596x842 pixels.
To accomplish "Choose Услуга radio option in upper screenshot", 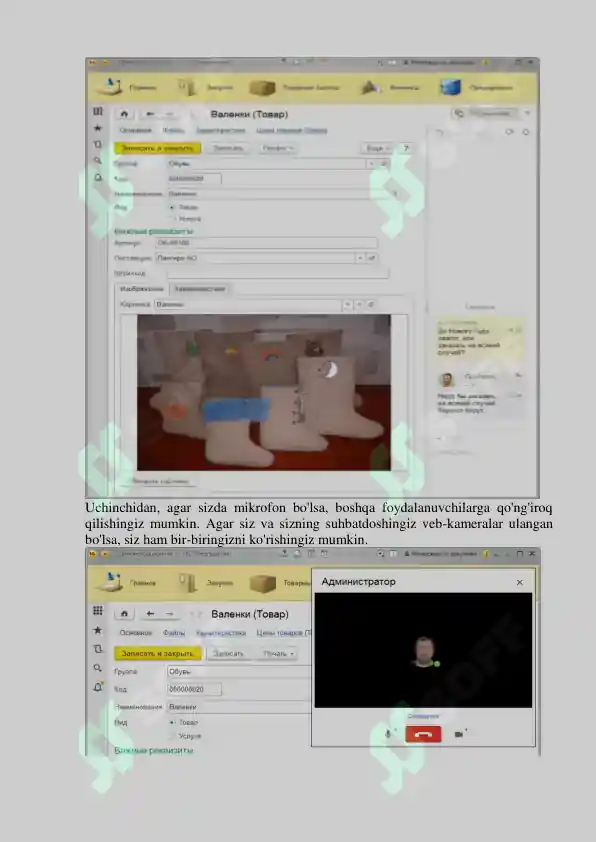I will 173,219.
